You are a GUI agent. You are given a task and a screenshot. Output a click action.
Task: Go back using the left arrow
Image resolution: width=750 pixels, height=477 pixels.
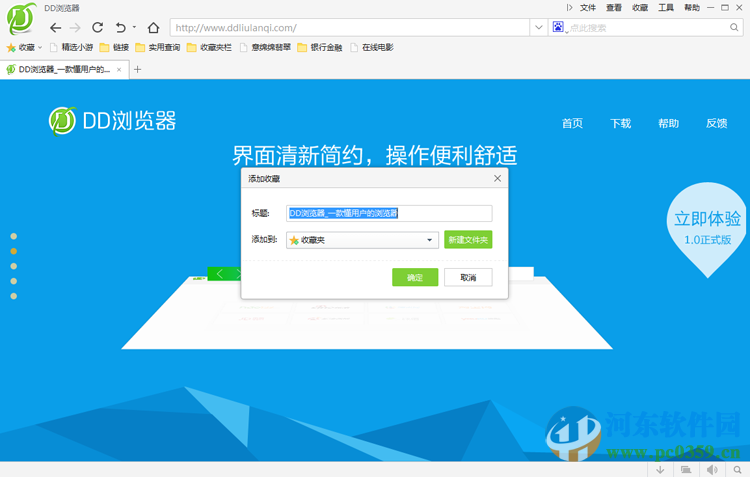tap(55, 28)
